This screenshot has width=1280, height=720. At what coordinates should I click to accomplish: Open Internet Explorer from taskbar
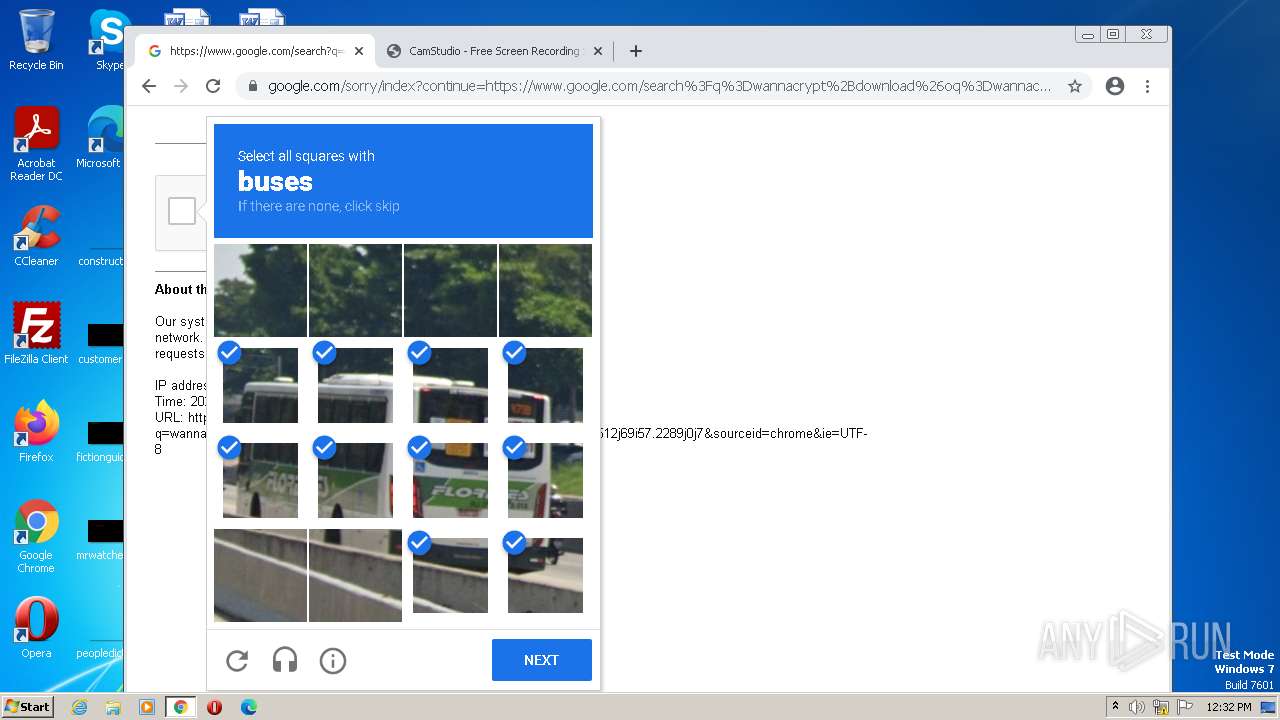point(79,707)
